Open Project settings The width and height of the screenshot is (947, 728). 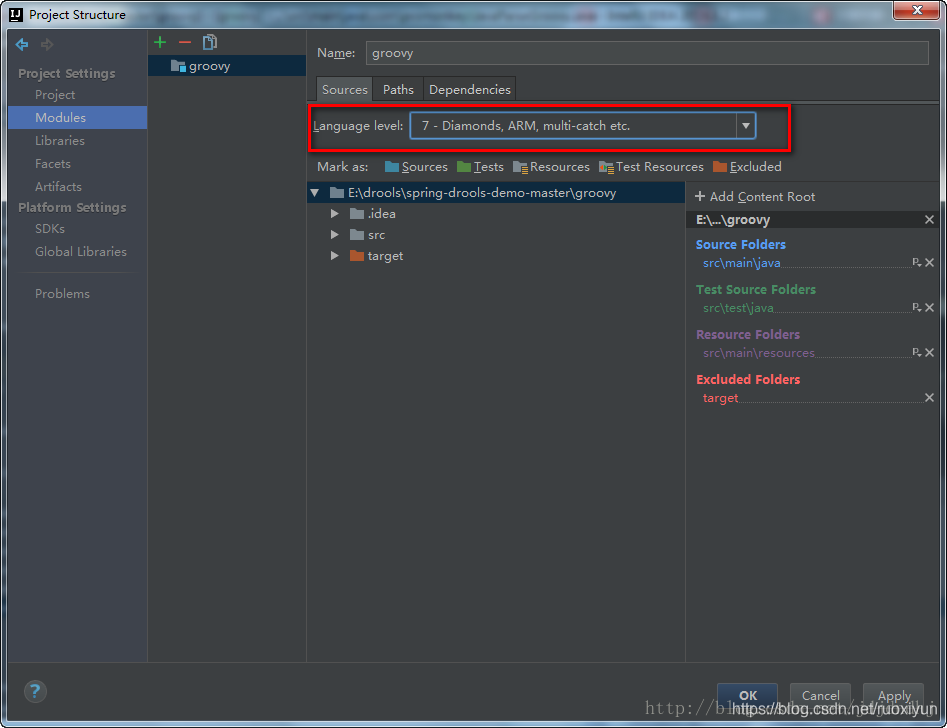pyautogui.click(x=55, y=95)
